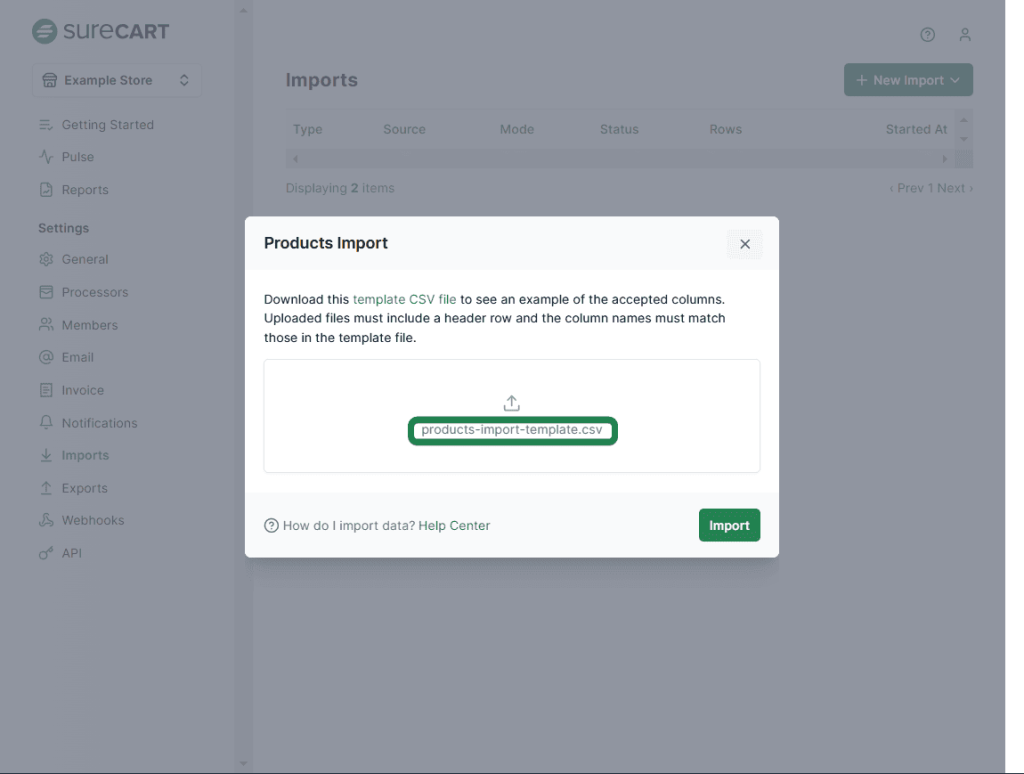Open the New Import dropdown
Screen dimensions: 1024x774
coord(908,80)
